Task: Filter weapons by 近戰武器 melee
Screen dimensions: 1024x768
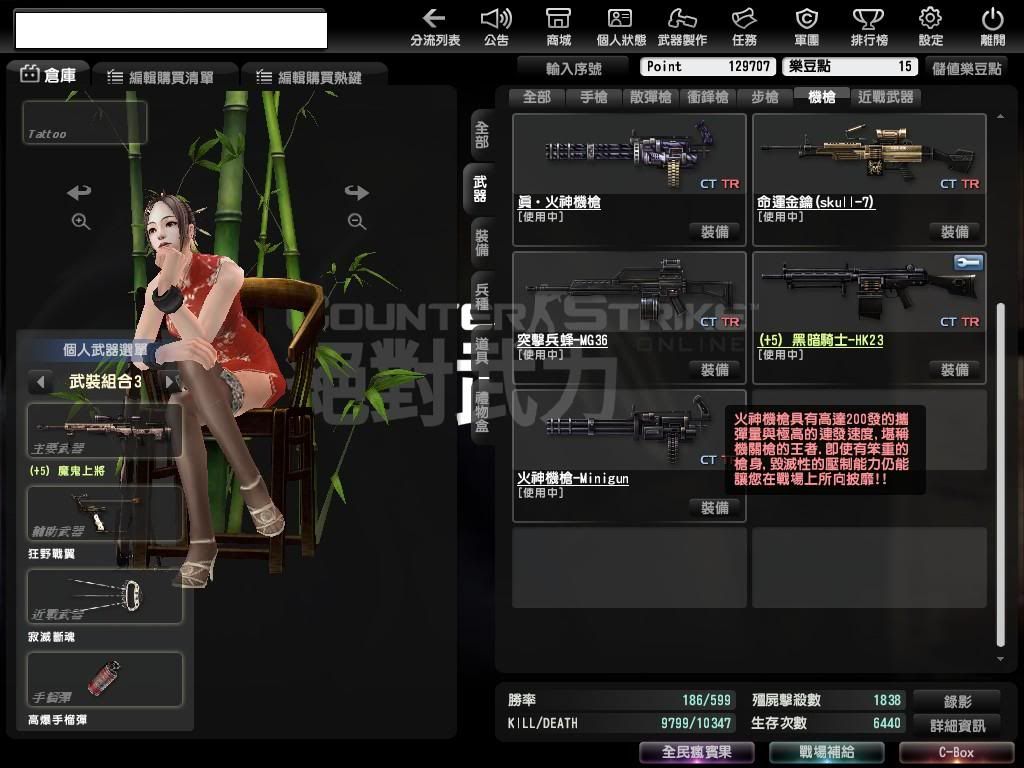Action: point(886,97)
